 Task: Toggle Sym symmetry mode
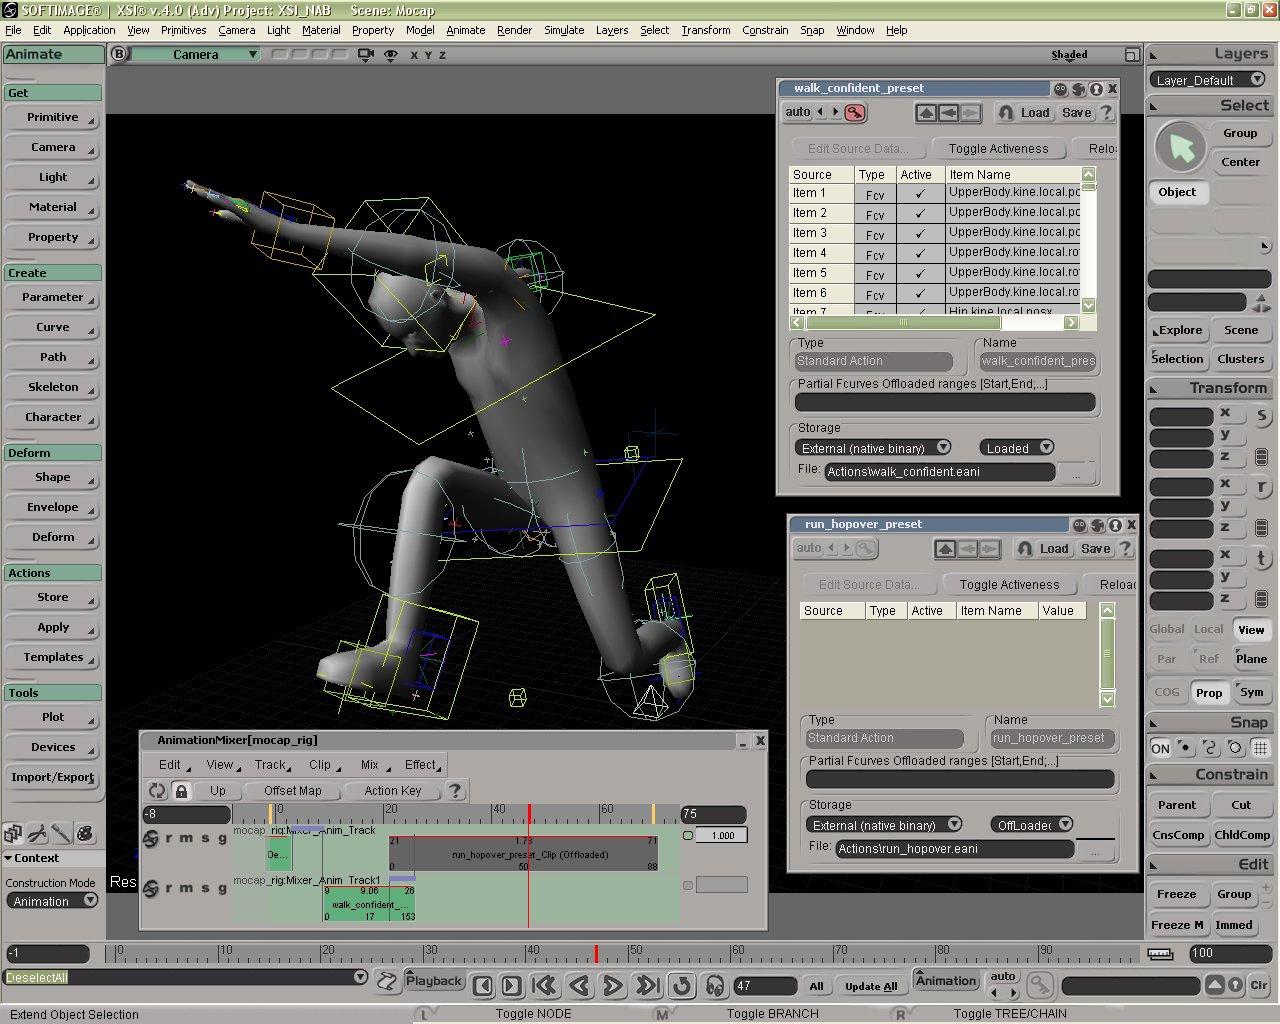1251,693
